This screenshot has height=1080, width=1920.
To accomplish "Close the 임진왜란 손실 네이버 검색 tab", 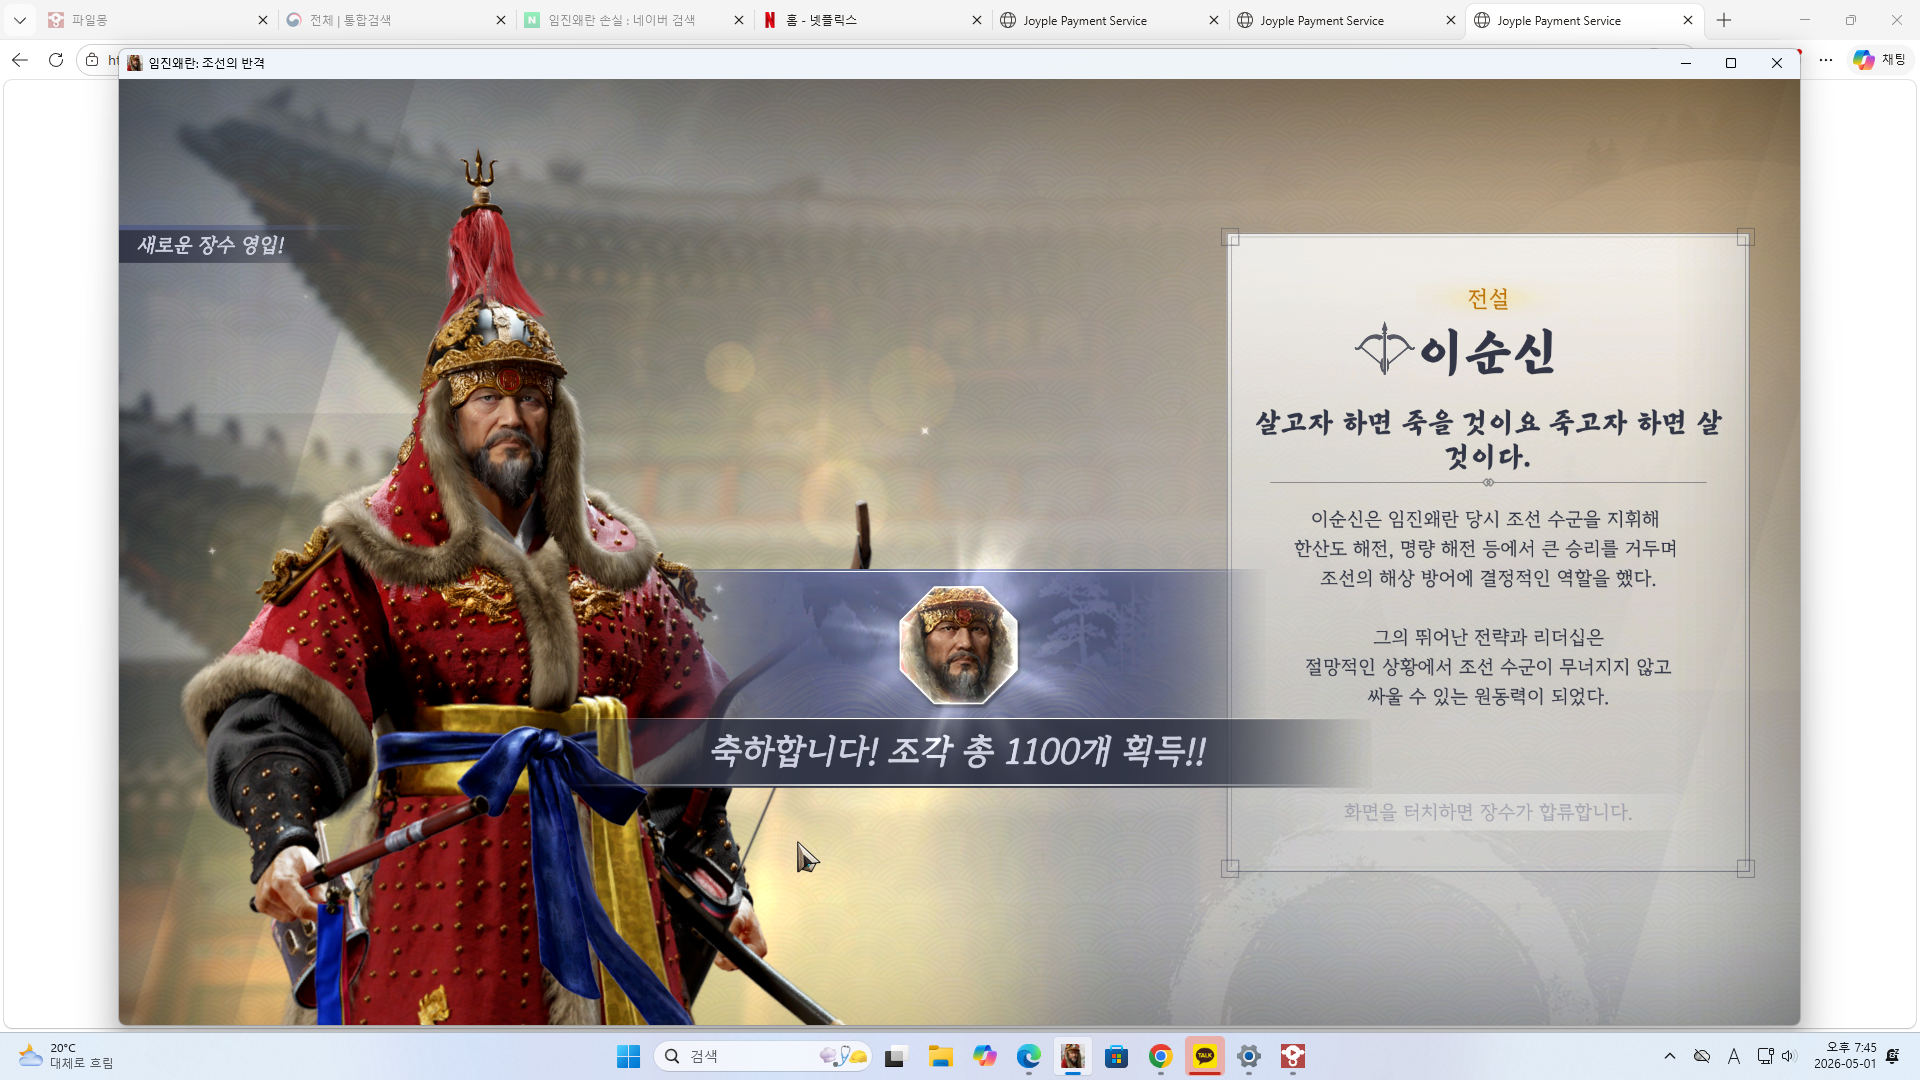I will 739,20.
